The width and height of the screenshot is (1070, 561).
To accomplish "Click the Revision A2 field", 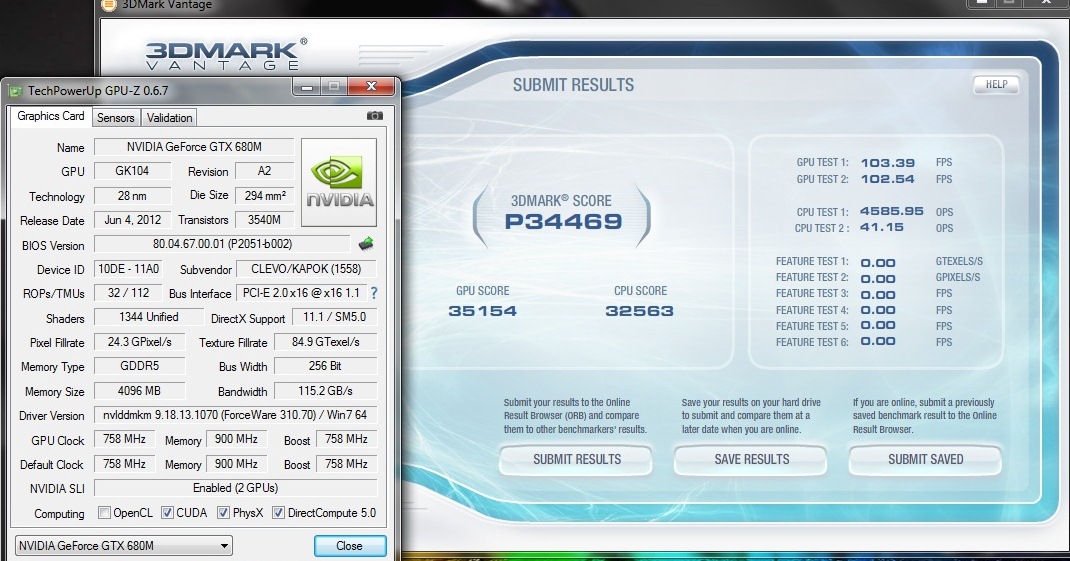I will [x=265, y=171].
